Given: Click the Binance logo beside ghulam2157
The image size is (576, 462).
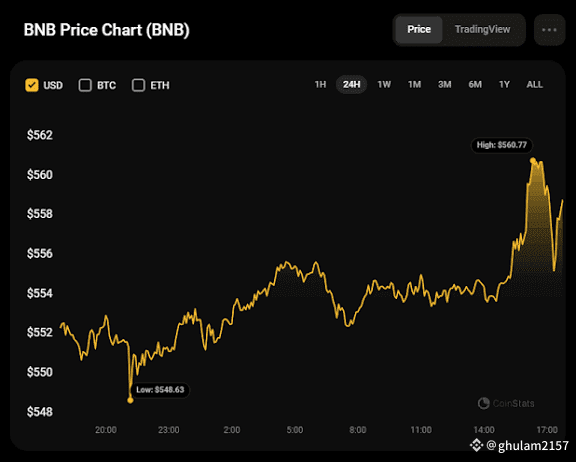Looking at the screenshot, I should coord(476,445).
